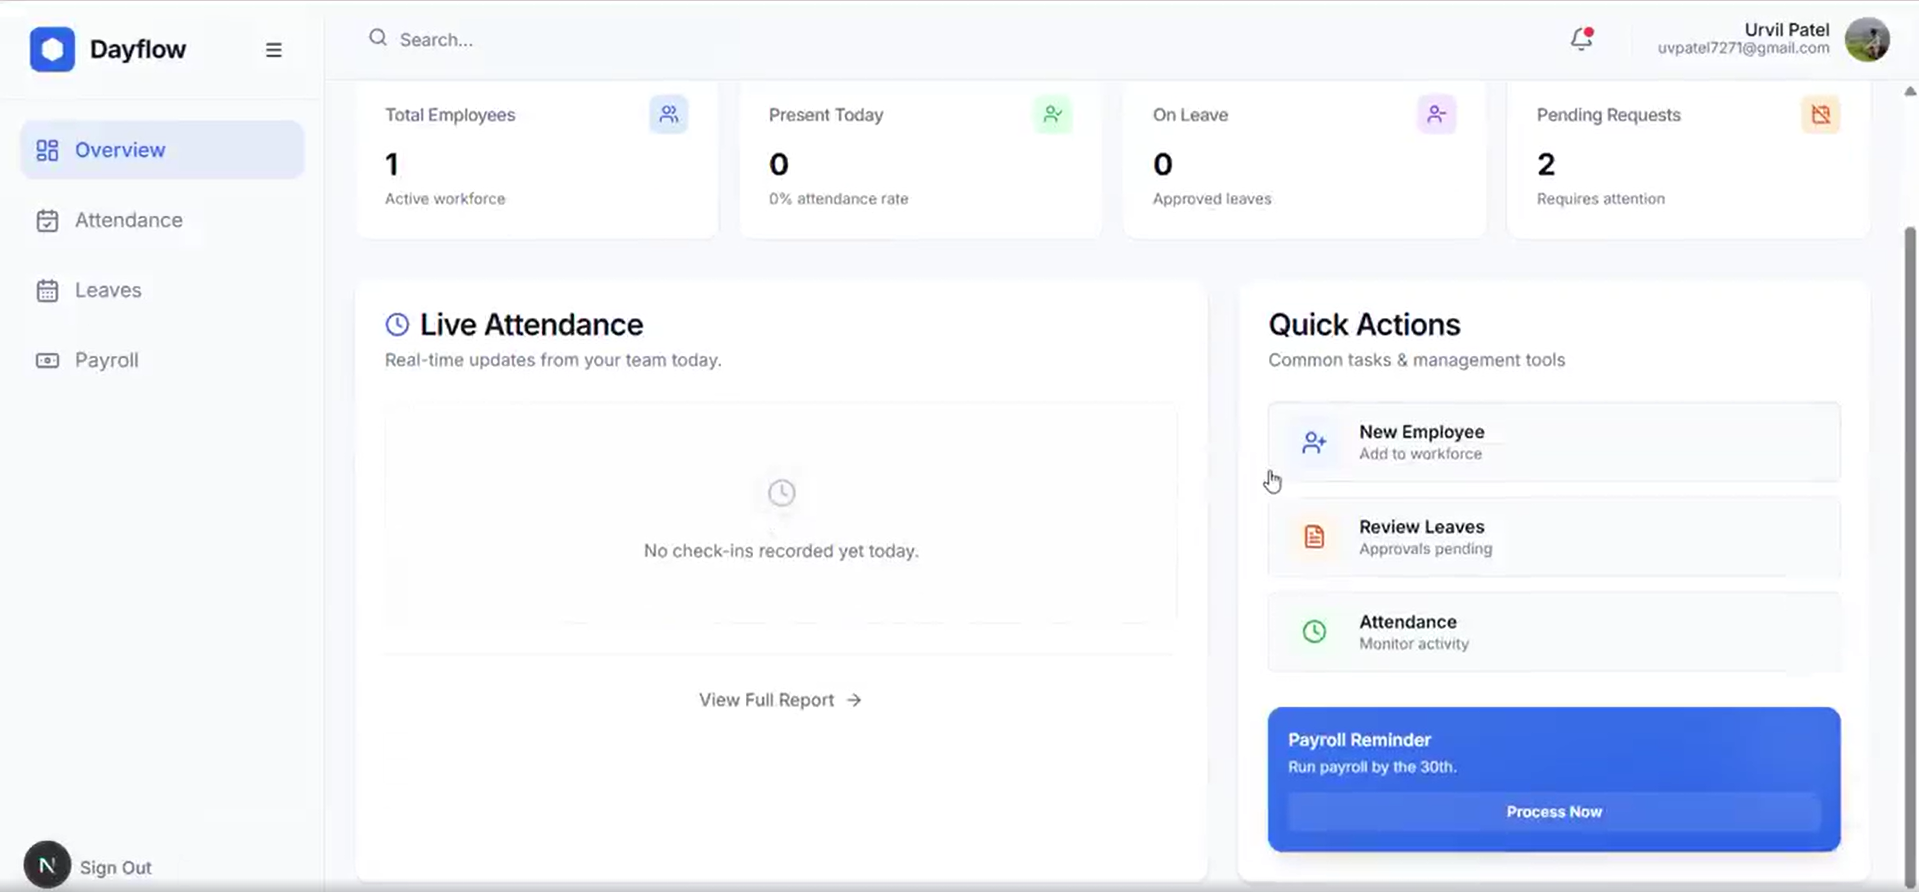This screenshot has height=892, width=1919.
Task: Click the user profile avatar picture
Action: 1866,40
